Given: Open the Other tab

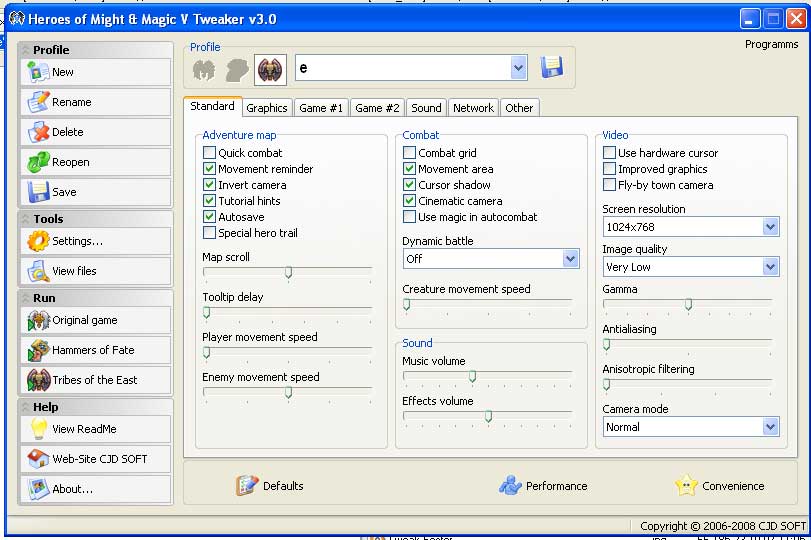Looking at the screenshot, I should coord(519,108).
